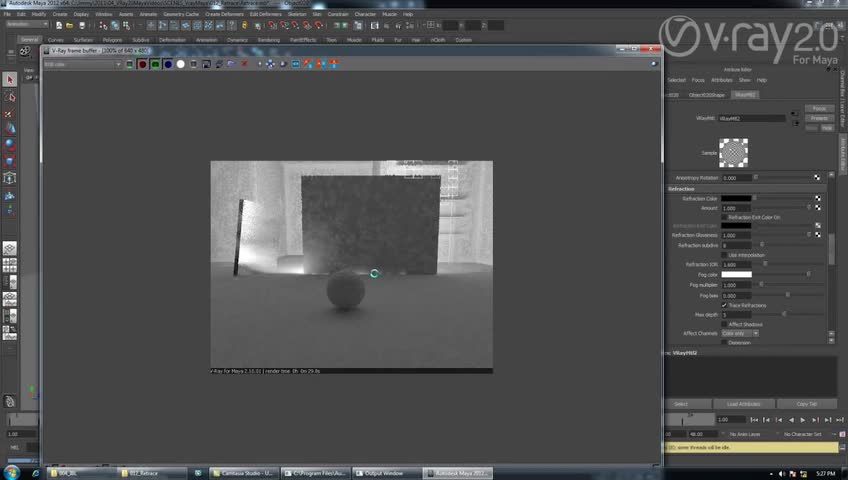Image resolution: width=848 pixels, height=480 pixels.
Task: Click the Refraction Color black swatch
Action: pos(736,198)
